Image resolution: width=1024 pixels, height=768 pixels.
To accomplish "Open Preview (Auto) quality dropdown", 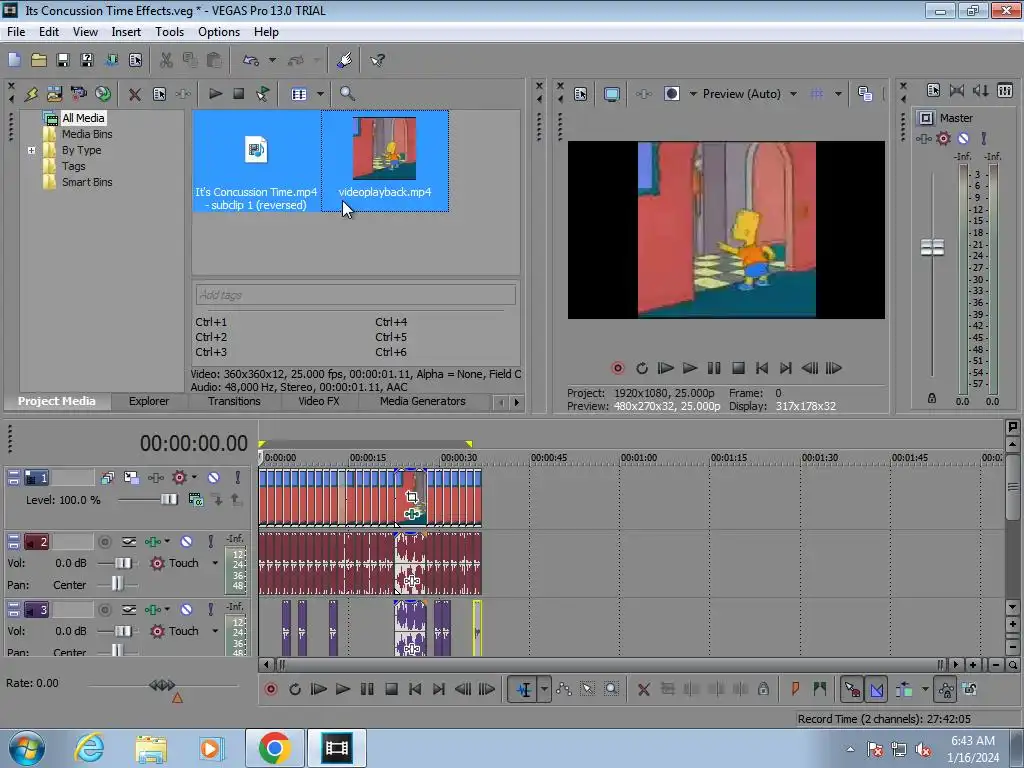I will click(x=793, y=94).
